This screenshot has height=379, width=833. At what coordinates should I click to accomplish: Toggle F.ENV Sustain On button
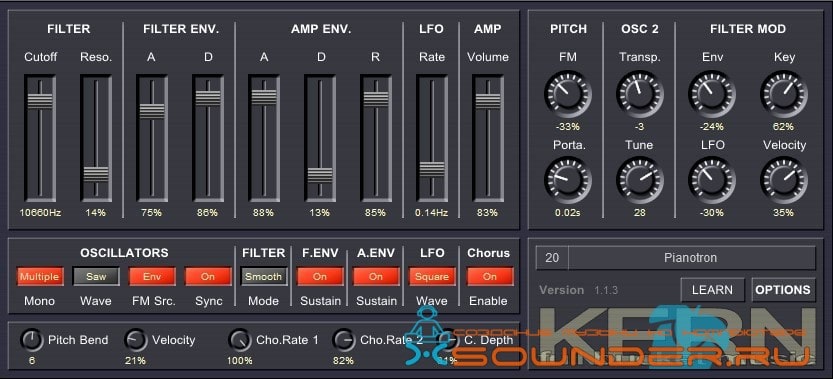click(320, 276)
